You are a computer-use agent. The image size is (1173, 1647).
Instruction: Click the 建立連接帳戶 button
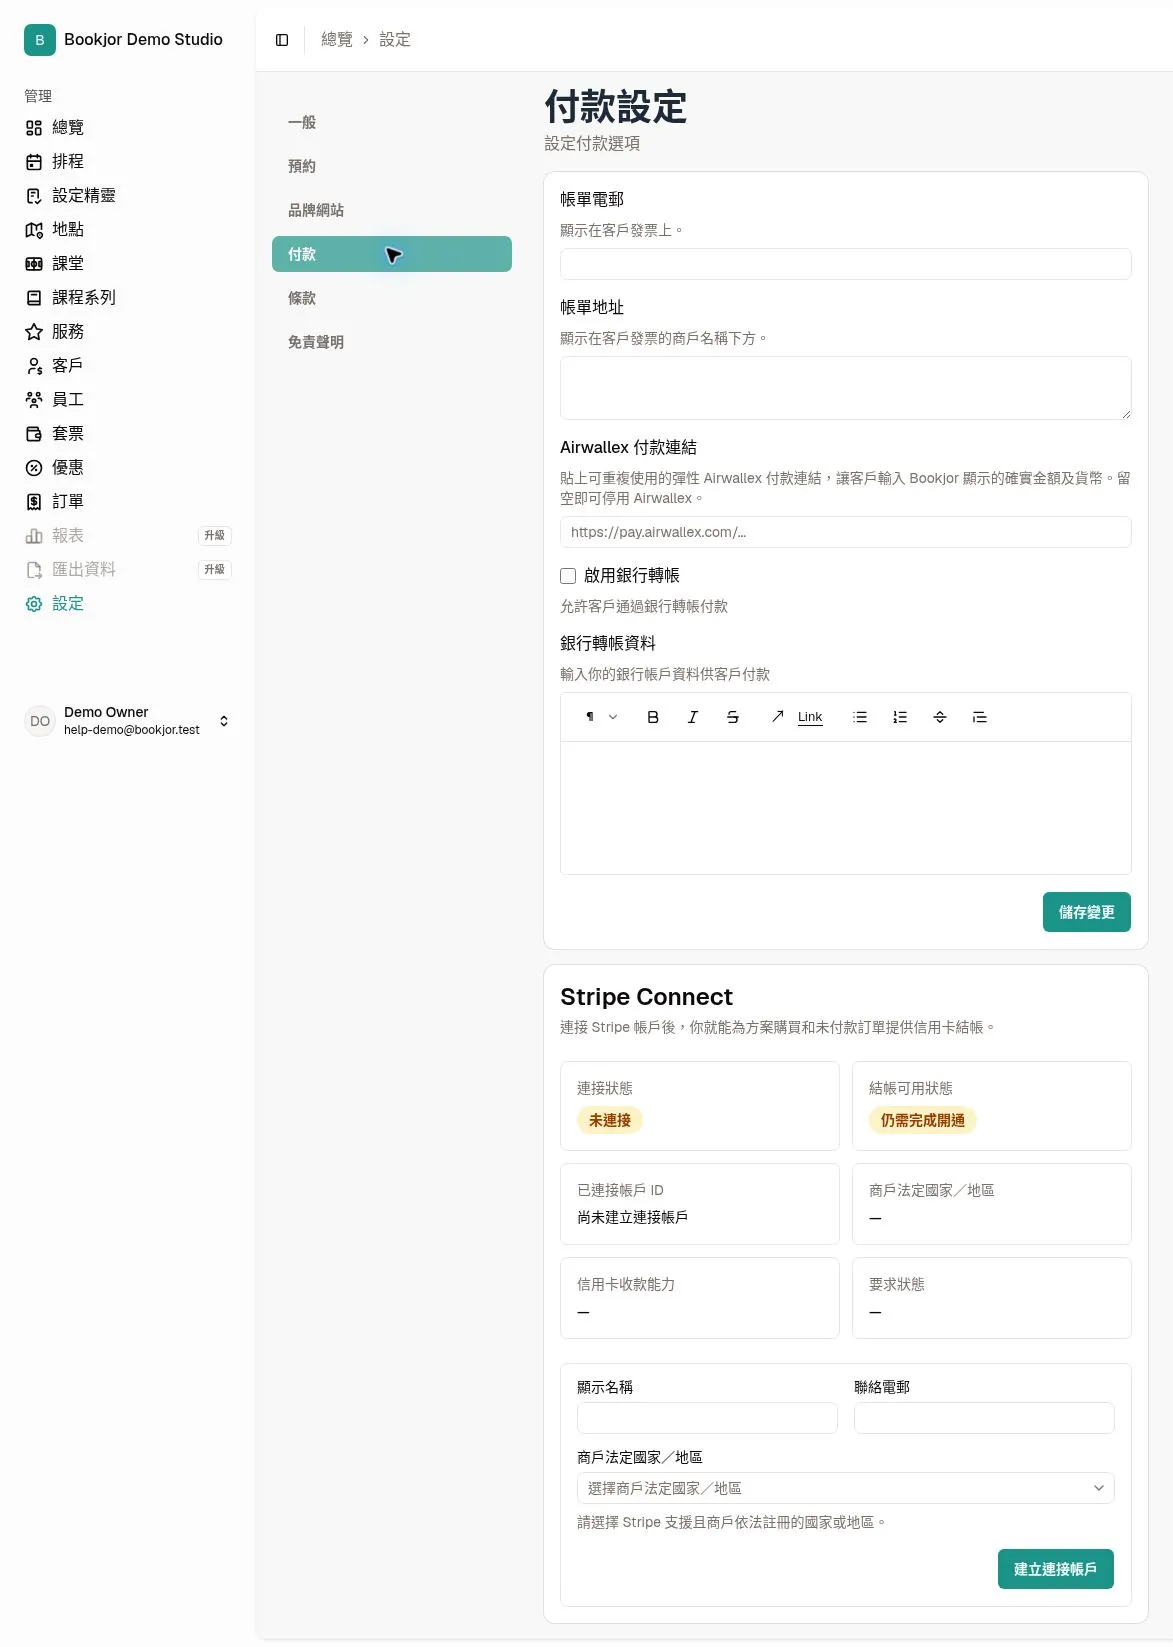pyautogui.click(x=1056, y=1569)
